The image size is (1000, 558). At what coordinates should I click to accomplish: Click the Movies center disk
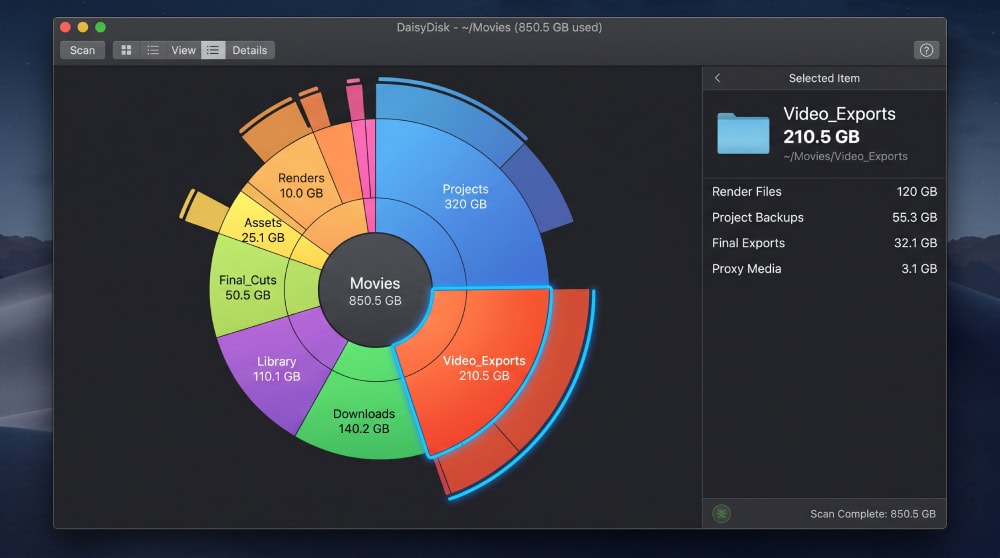(x=375, y=290)
